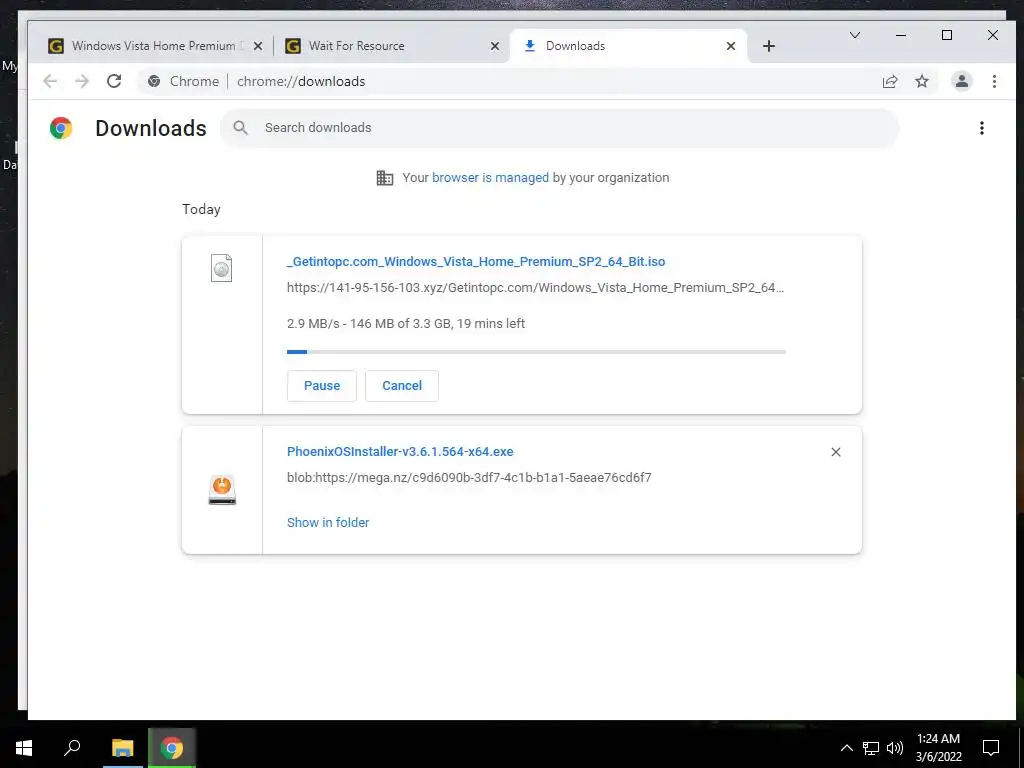The height and width of the screenshot is (768, 1024).
Task: Maximize the Chrome window
Action: tap(947, 35)
